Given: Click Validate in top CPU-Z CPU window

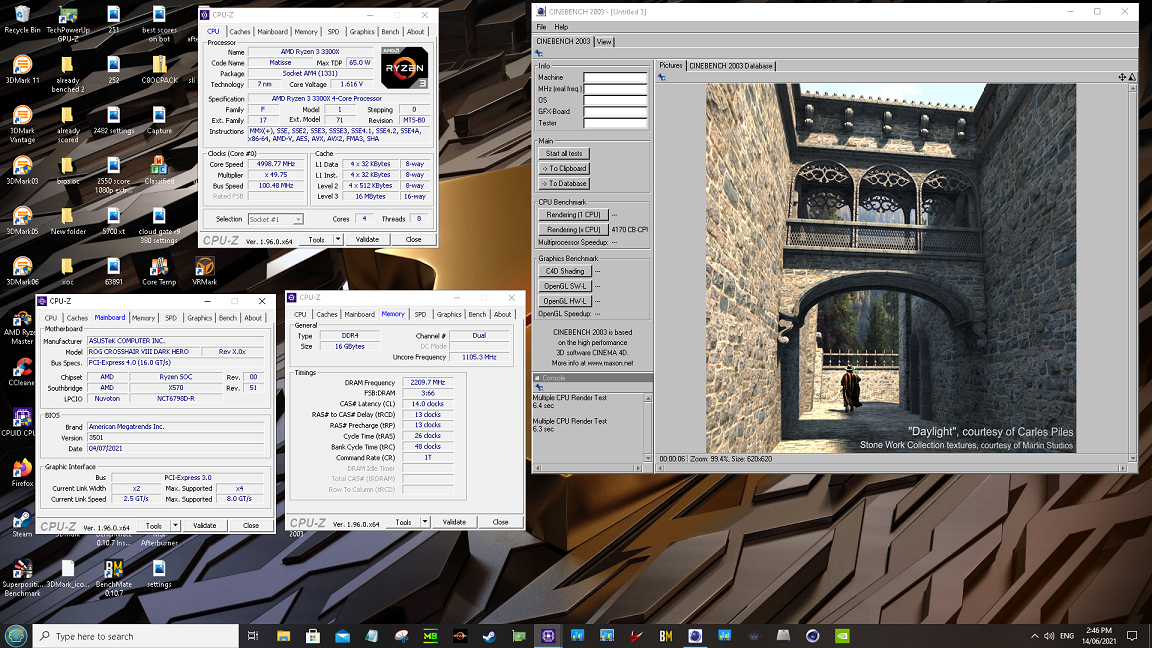Looking at the screenshot, I should pyautogui.click(x=367, y=240).
